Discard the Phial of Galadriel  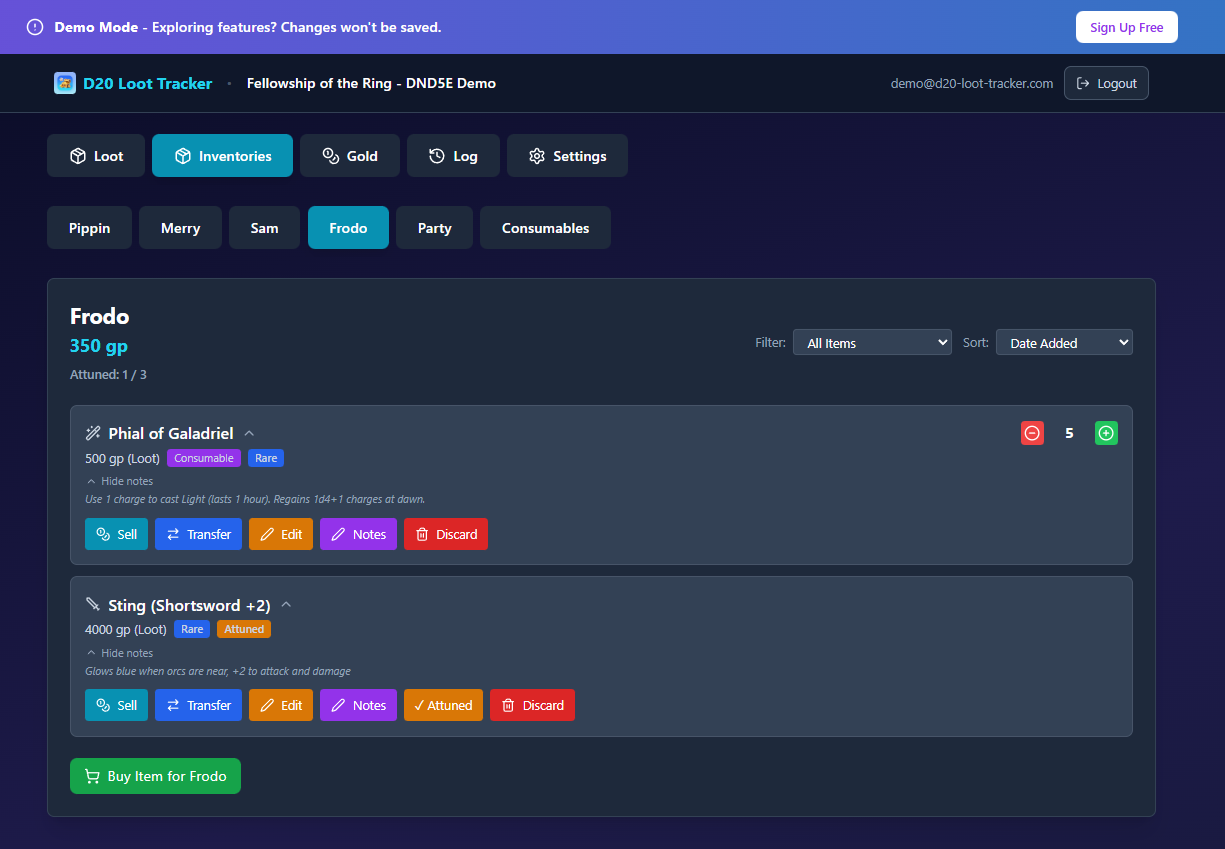click(445, 534)
